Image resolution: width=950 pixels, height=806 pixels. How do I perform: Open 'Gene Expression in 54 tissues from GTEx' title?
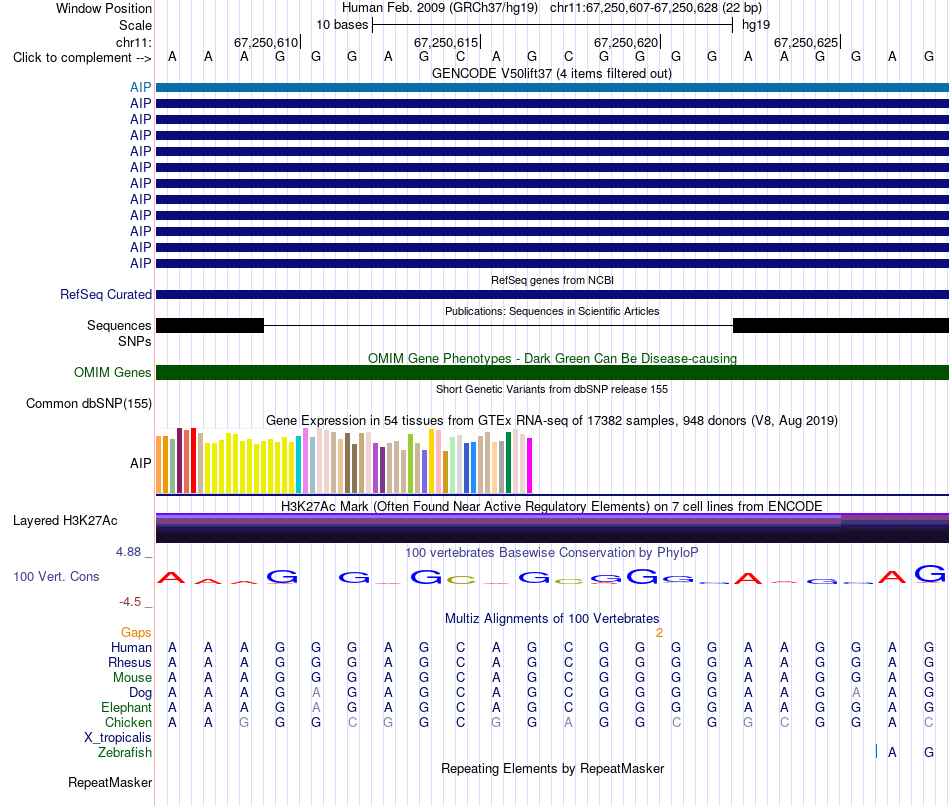[552, 421]
